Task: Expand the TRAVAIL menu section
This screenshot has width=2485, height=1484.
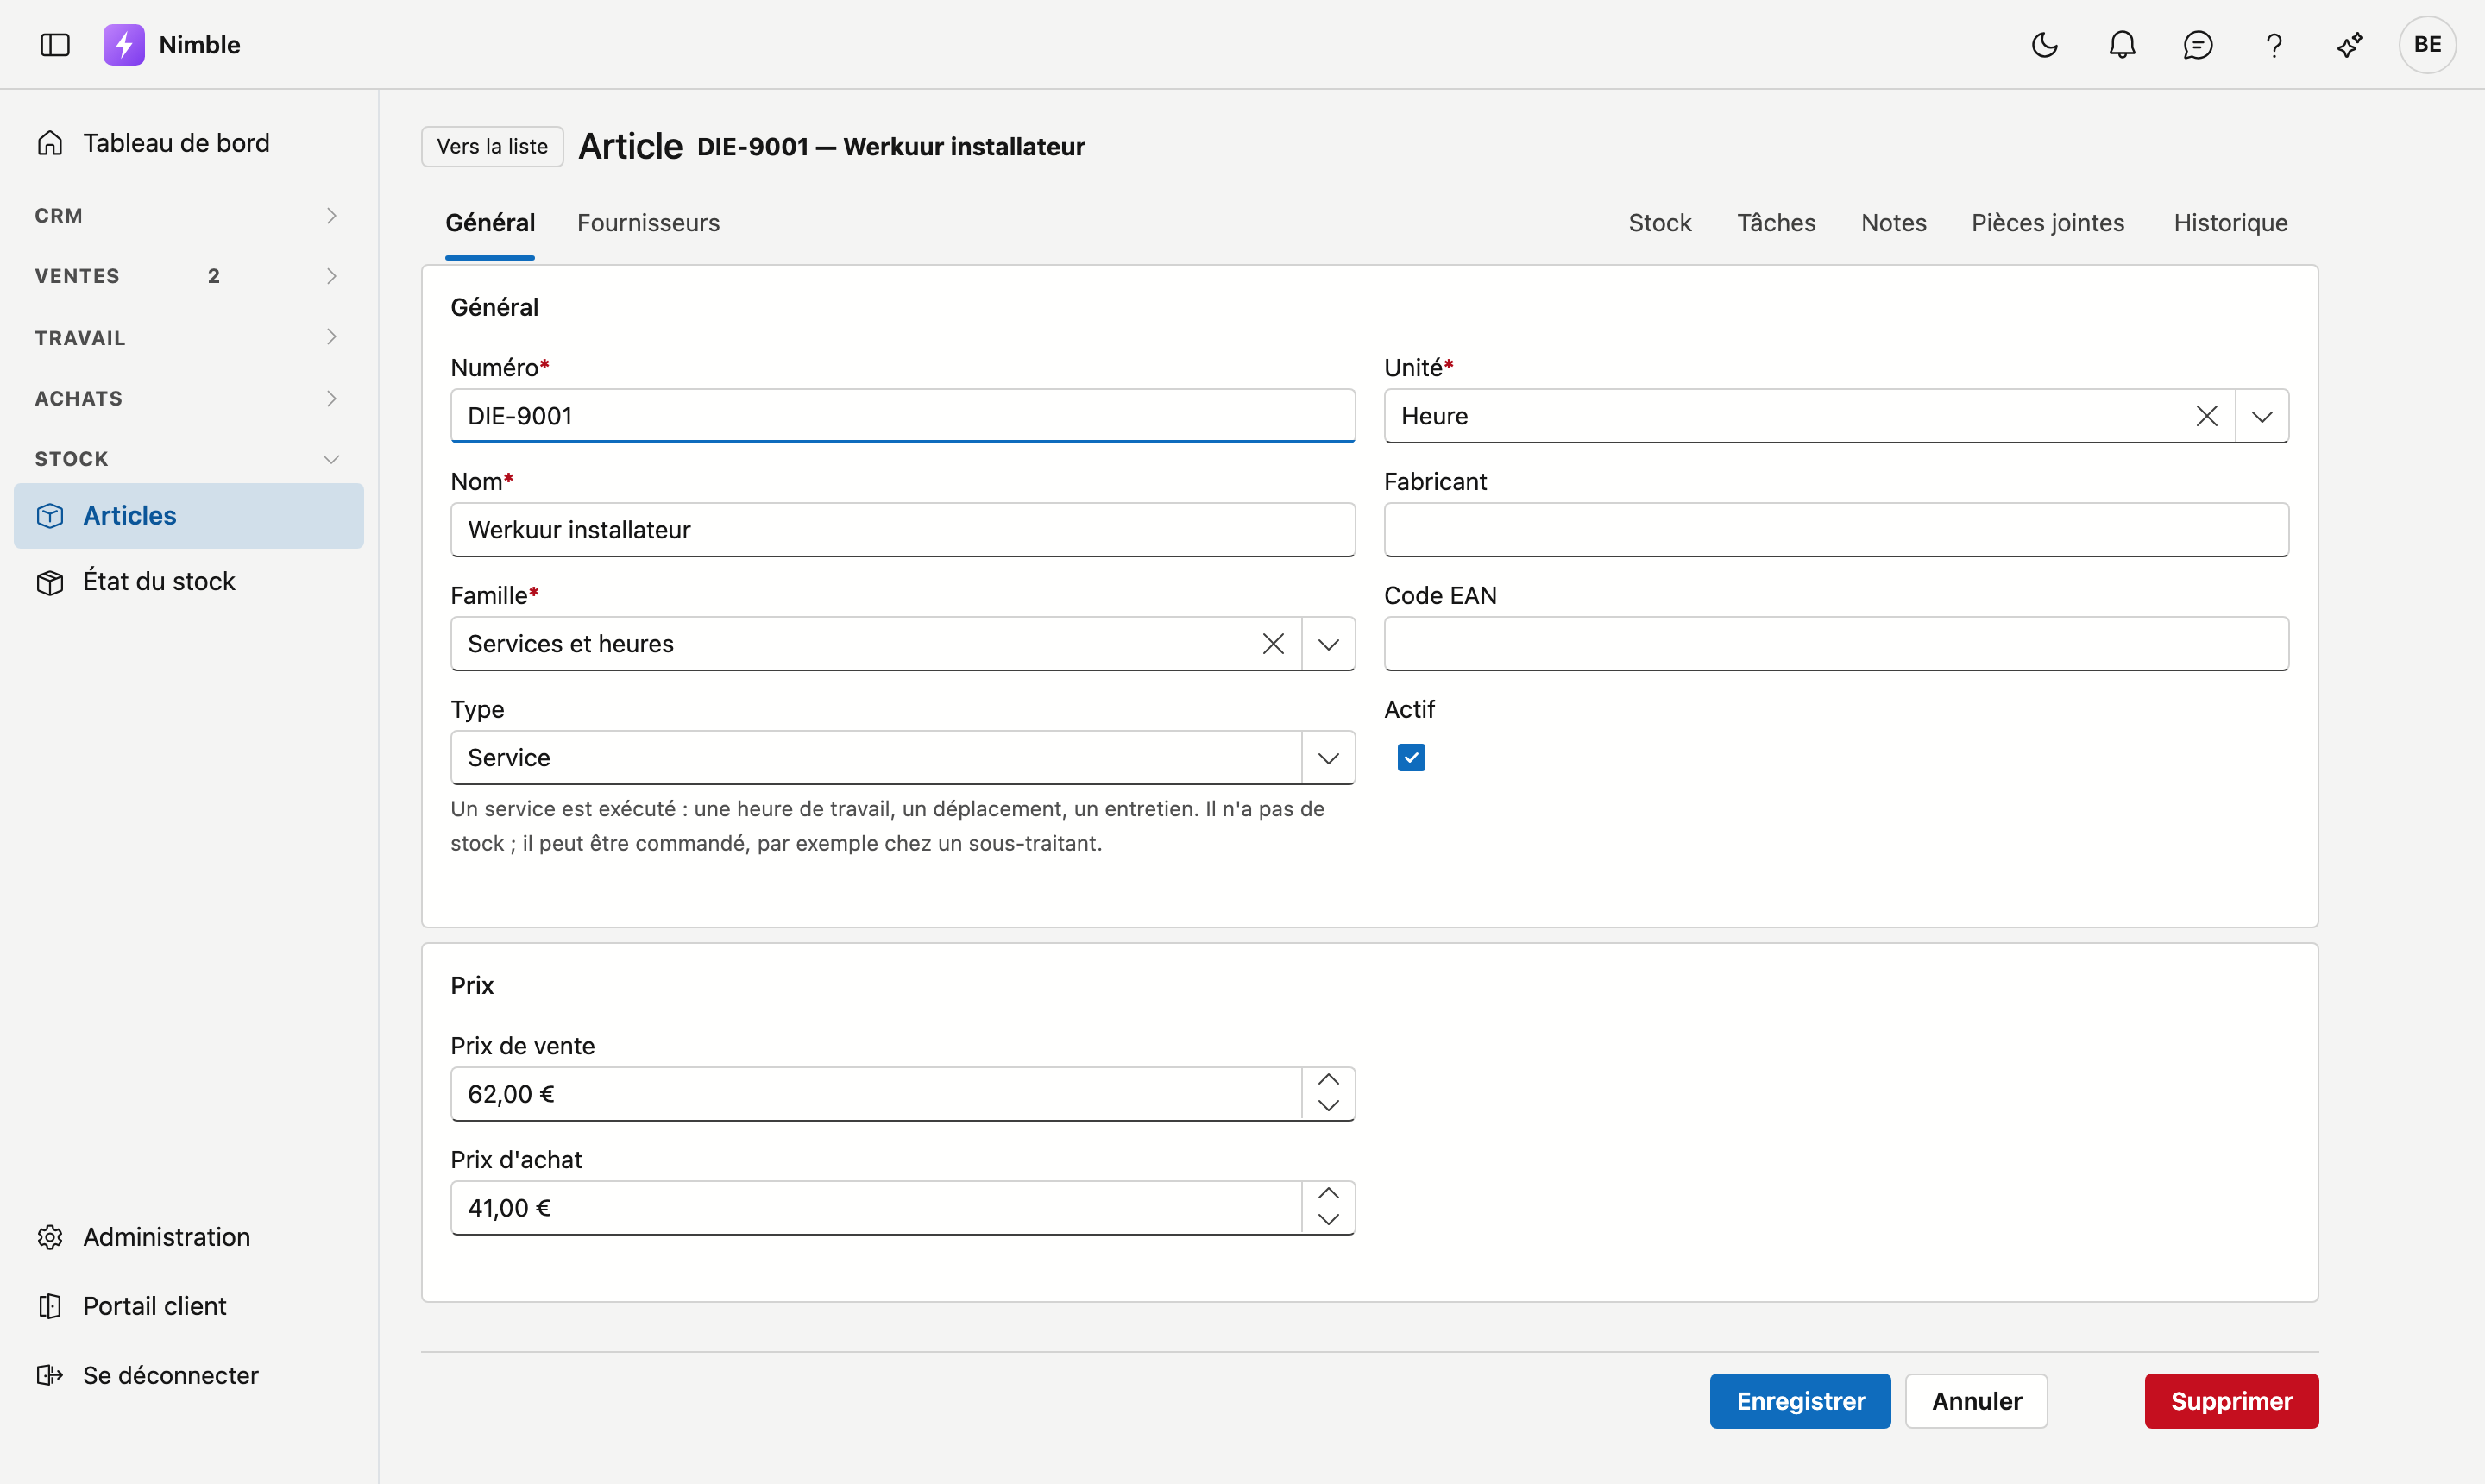Action: (189, 338)
